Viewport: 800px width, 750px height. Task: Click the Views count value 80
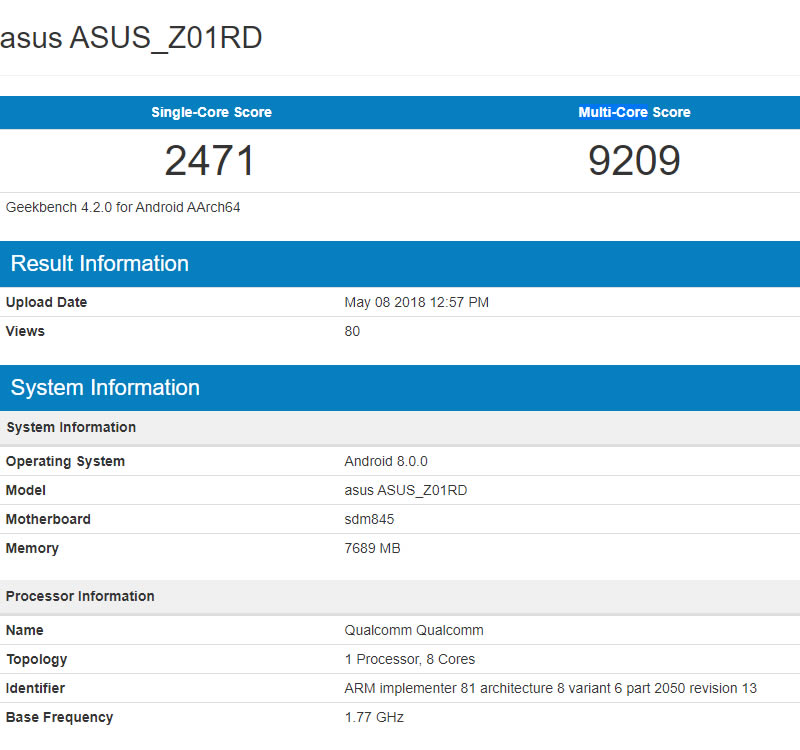point(352,331)
